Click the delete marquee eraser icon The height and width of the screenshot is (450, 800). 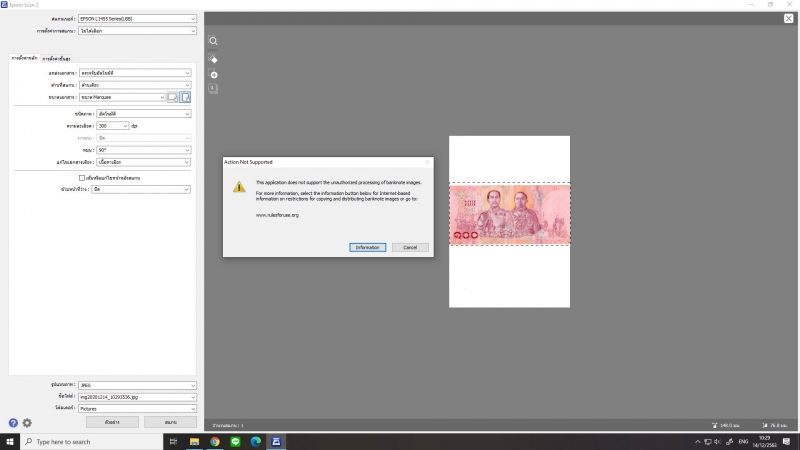click(x=213, y=58)
